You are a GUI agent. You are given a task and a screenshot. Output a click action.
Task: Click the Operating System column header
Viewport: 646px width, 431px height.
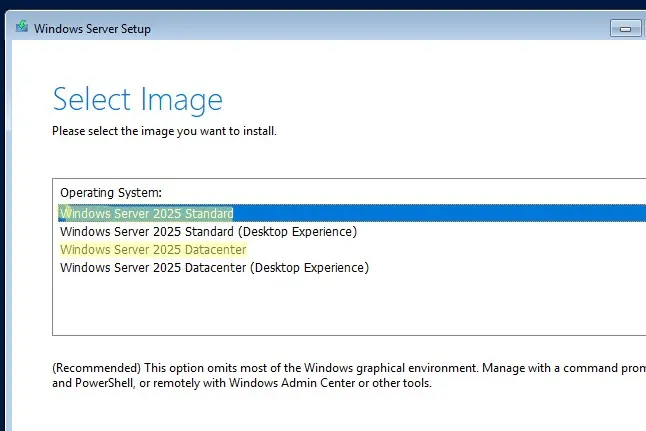click(x=111, y=191)
